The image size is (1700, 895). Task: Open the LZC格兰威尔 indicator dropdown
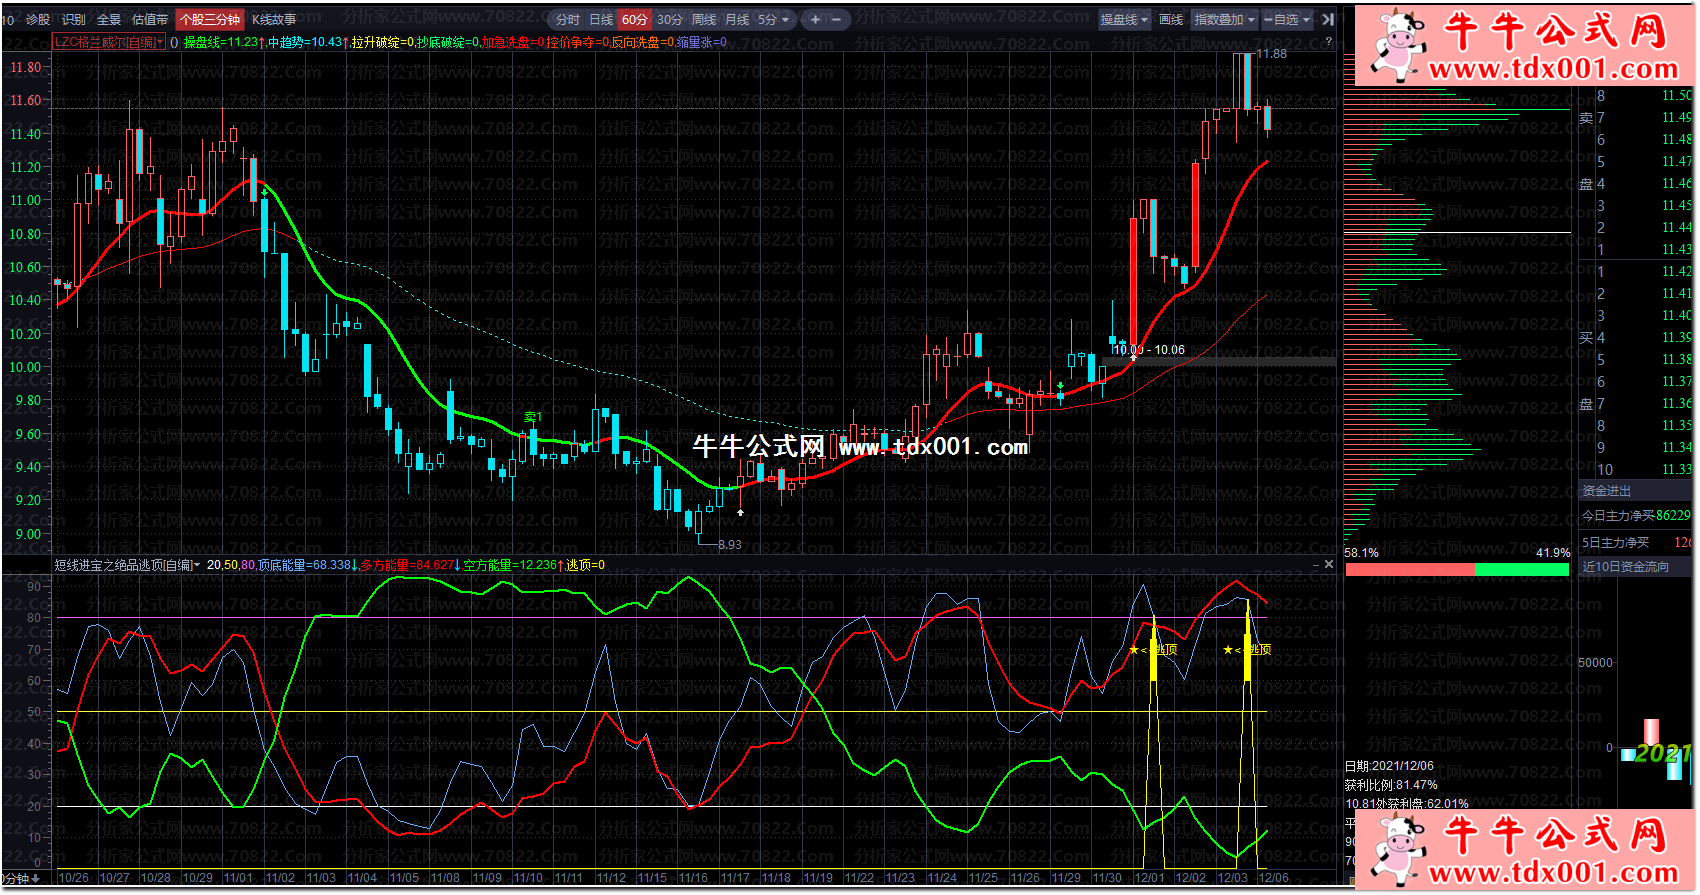[109, 42]
